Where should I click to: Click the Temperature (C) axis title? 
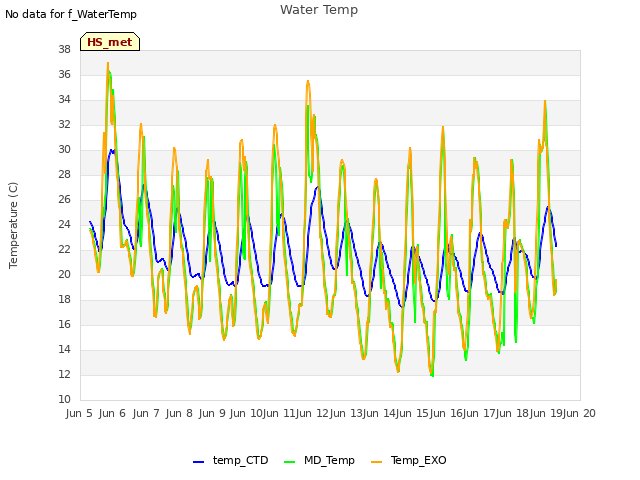pos(13,225)
